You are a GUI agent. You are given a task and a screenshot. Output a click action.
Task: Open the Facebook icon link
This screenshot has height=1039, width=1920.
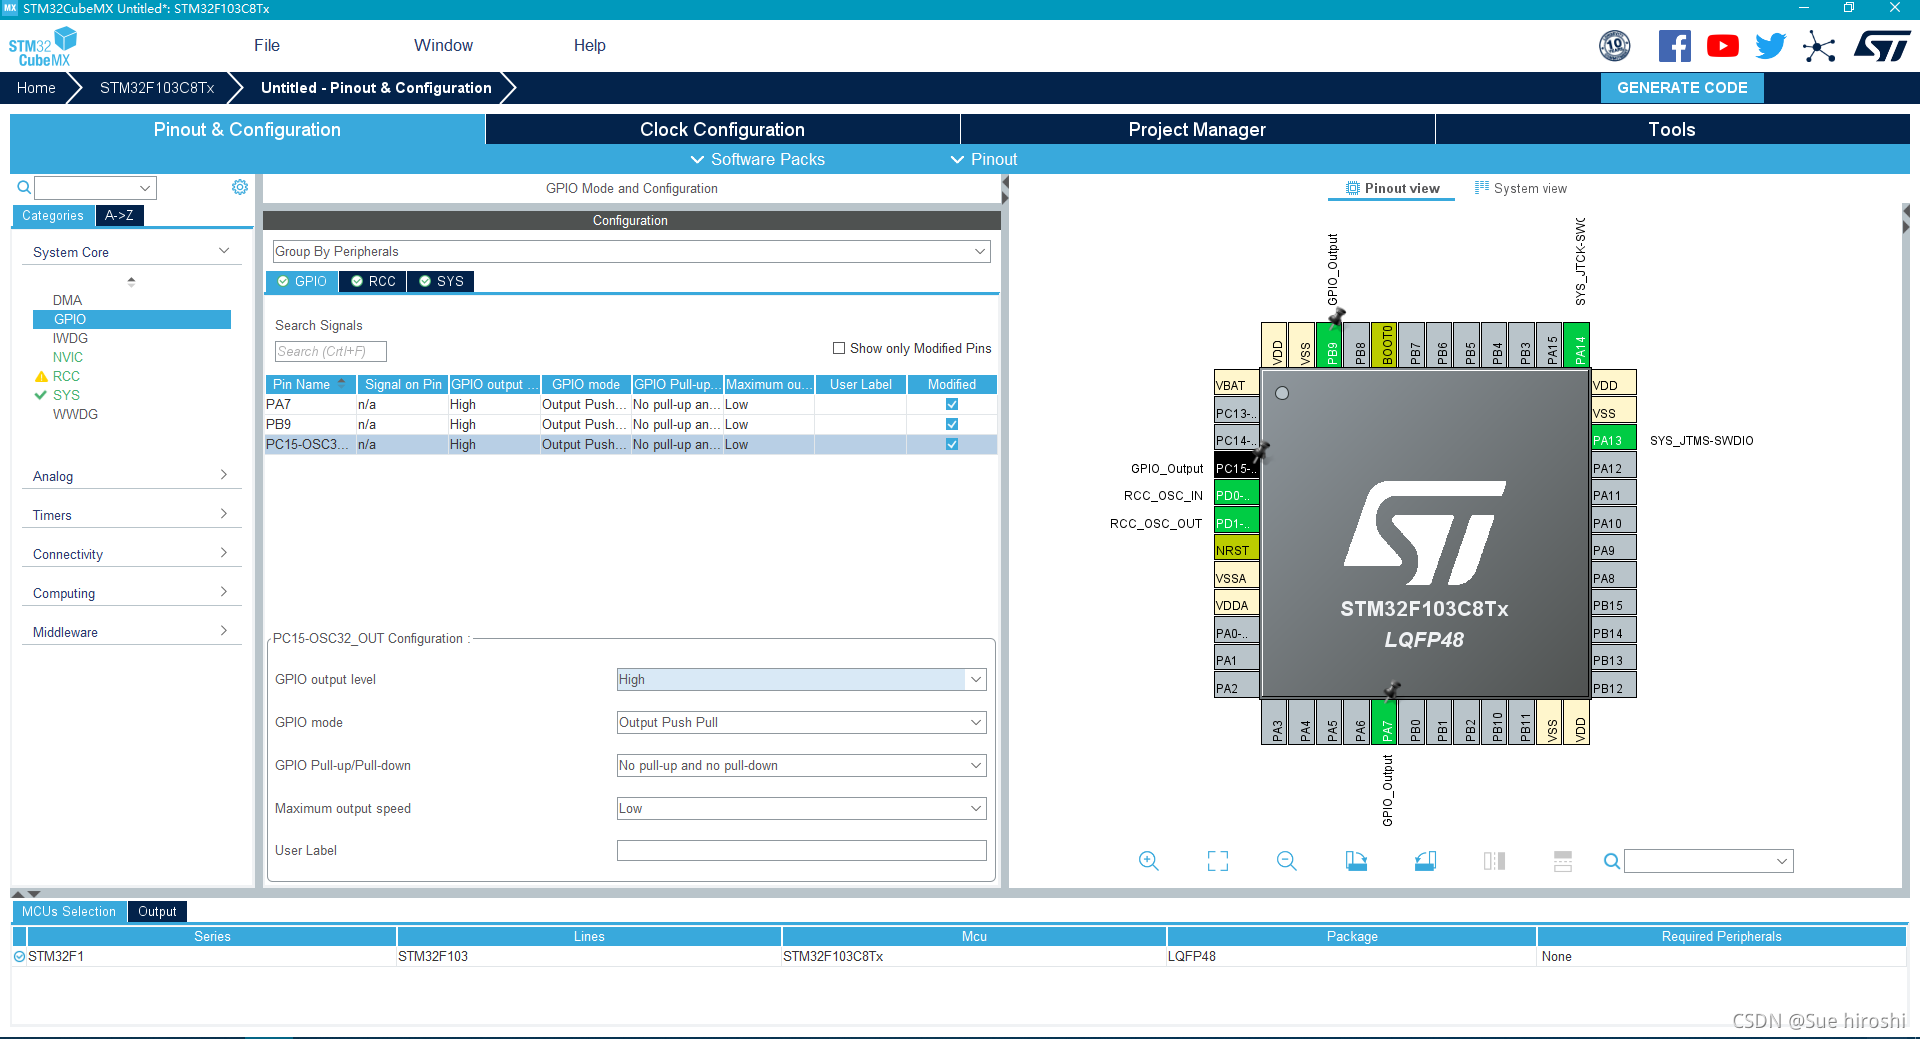1675,46
